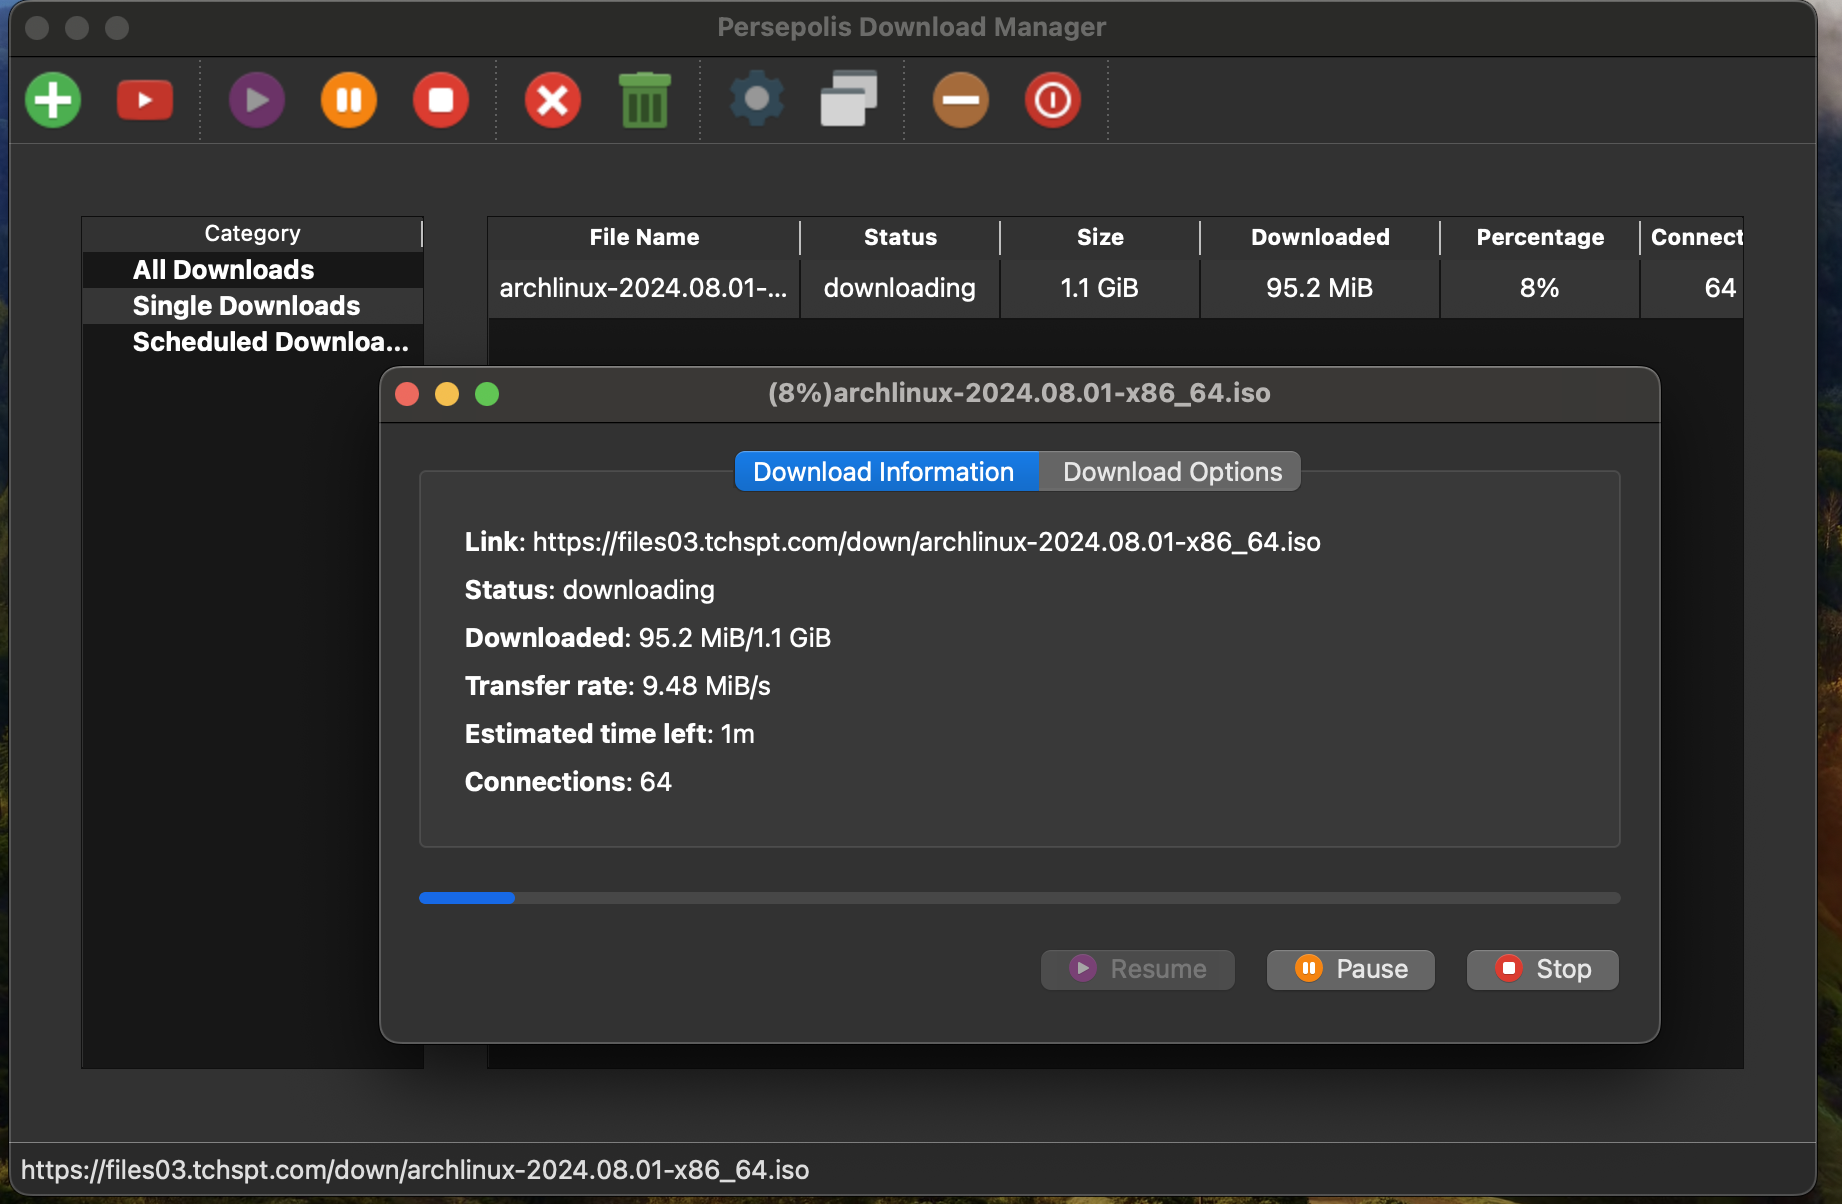Image resolution: width=1842 pixels, height=1204 pixels.
Task: Select archlinux-2024.08.01 file name cell
Action: [644, 289]
